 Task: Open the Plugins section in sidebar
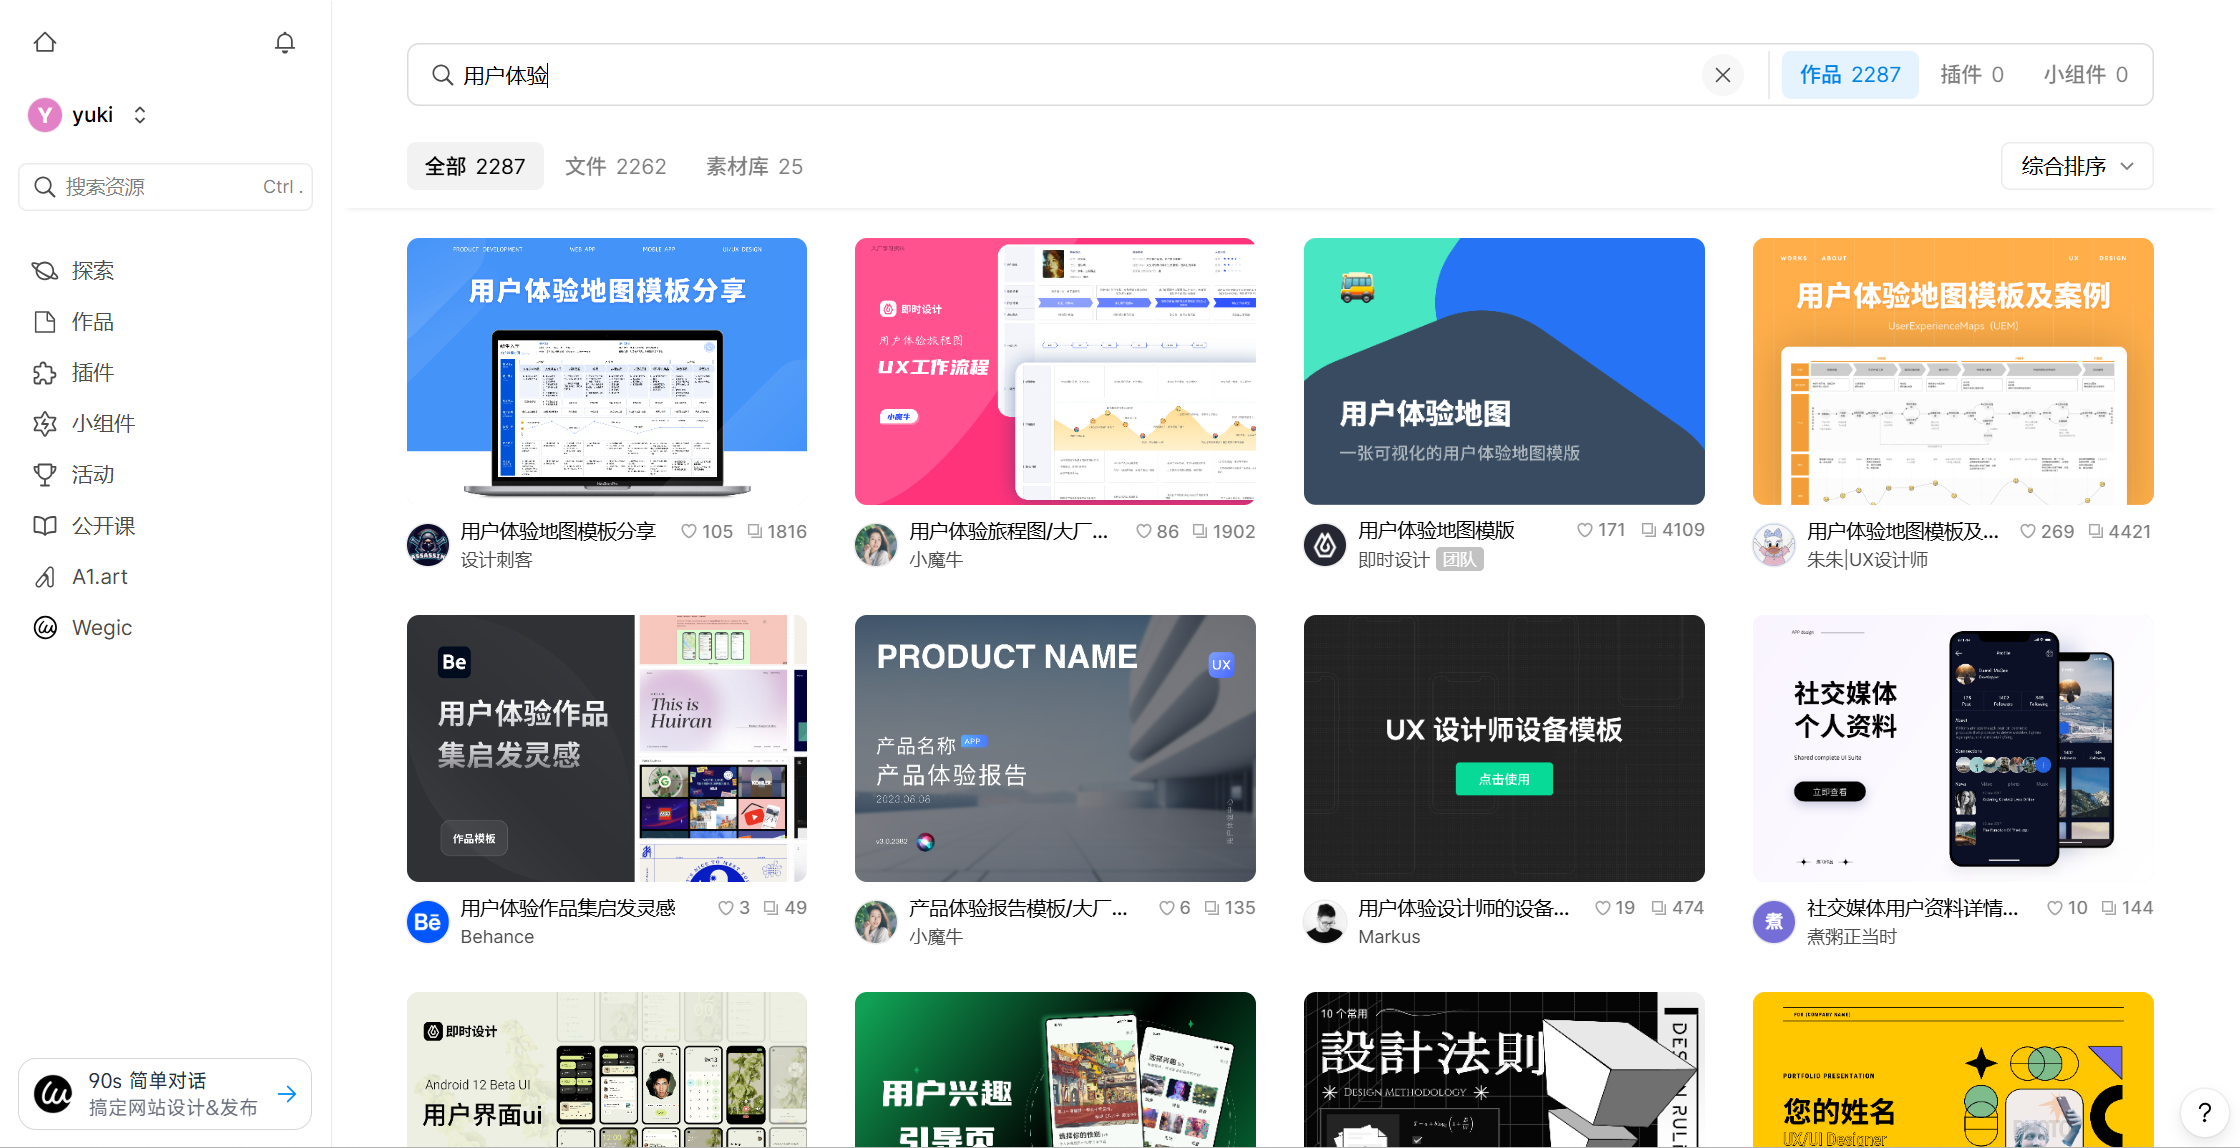(x=92, y=373)
